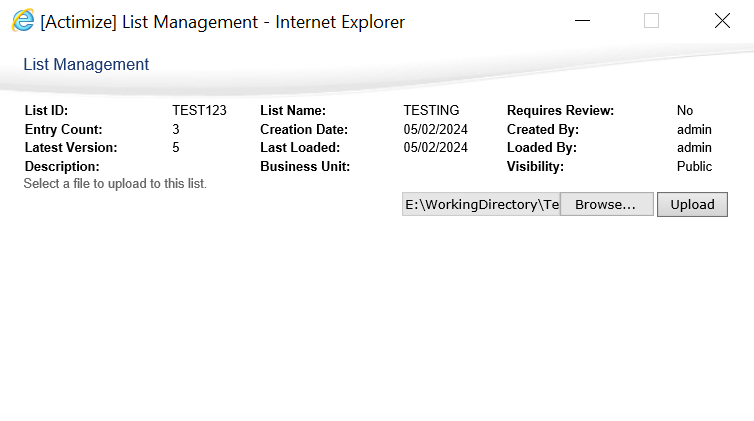This screenshot has height=421, width=754.
Task: Close the List Management window
Action: pos(722,21)
